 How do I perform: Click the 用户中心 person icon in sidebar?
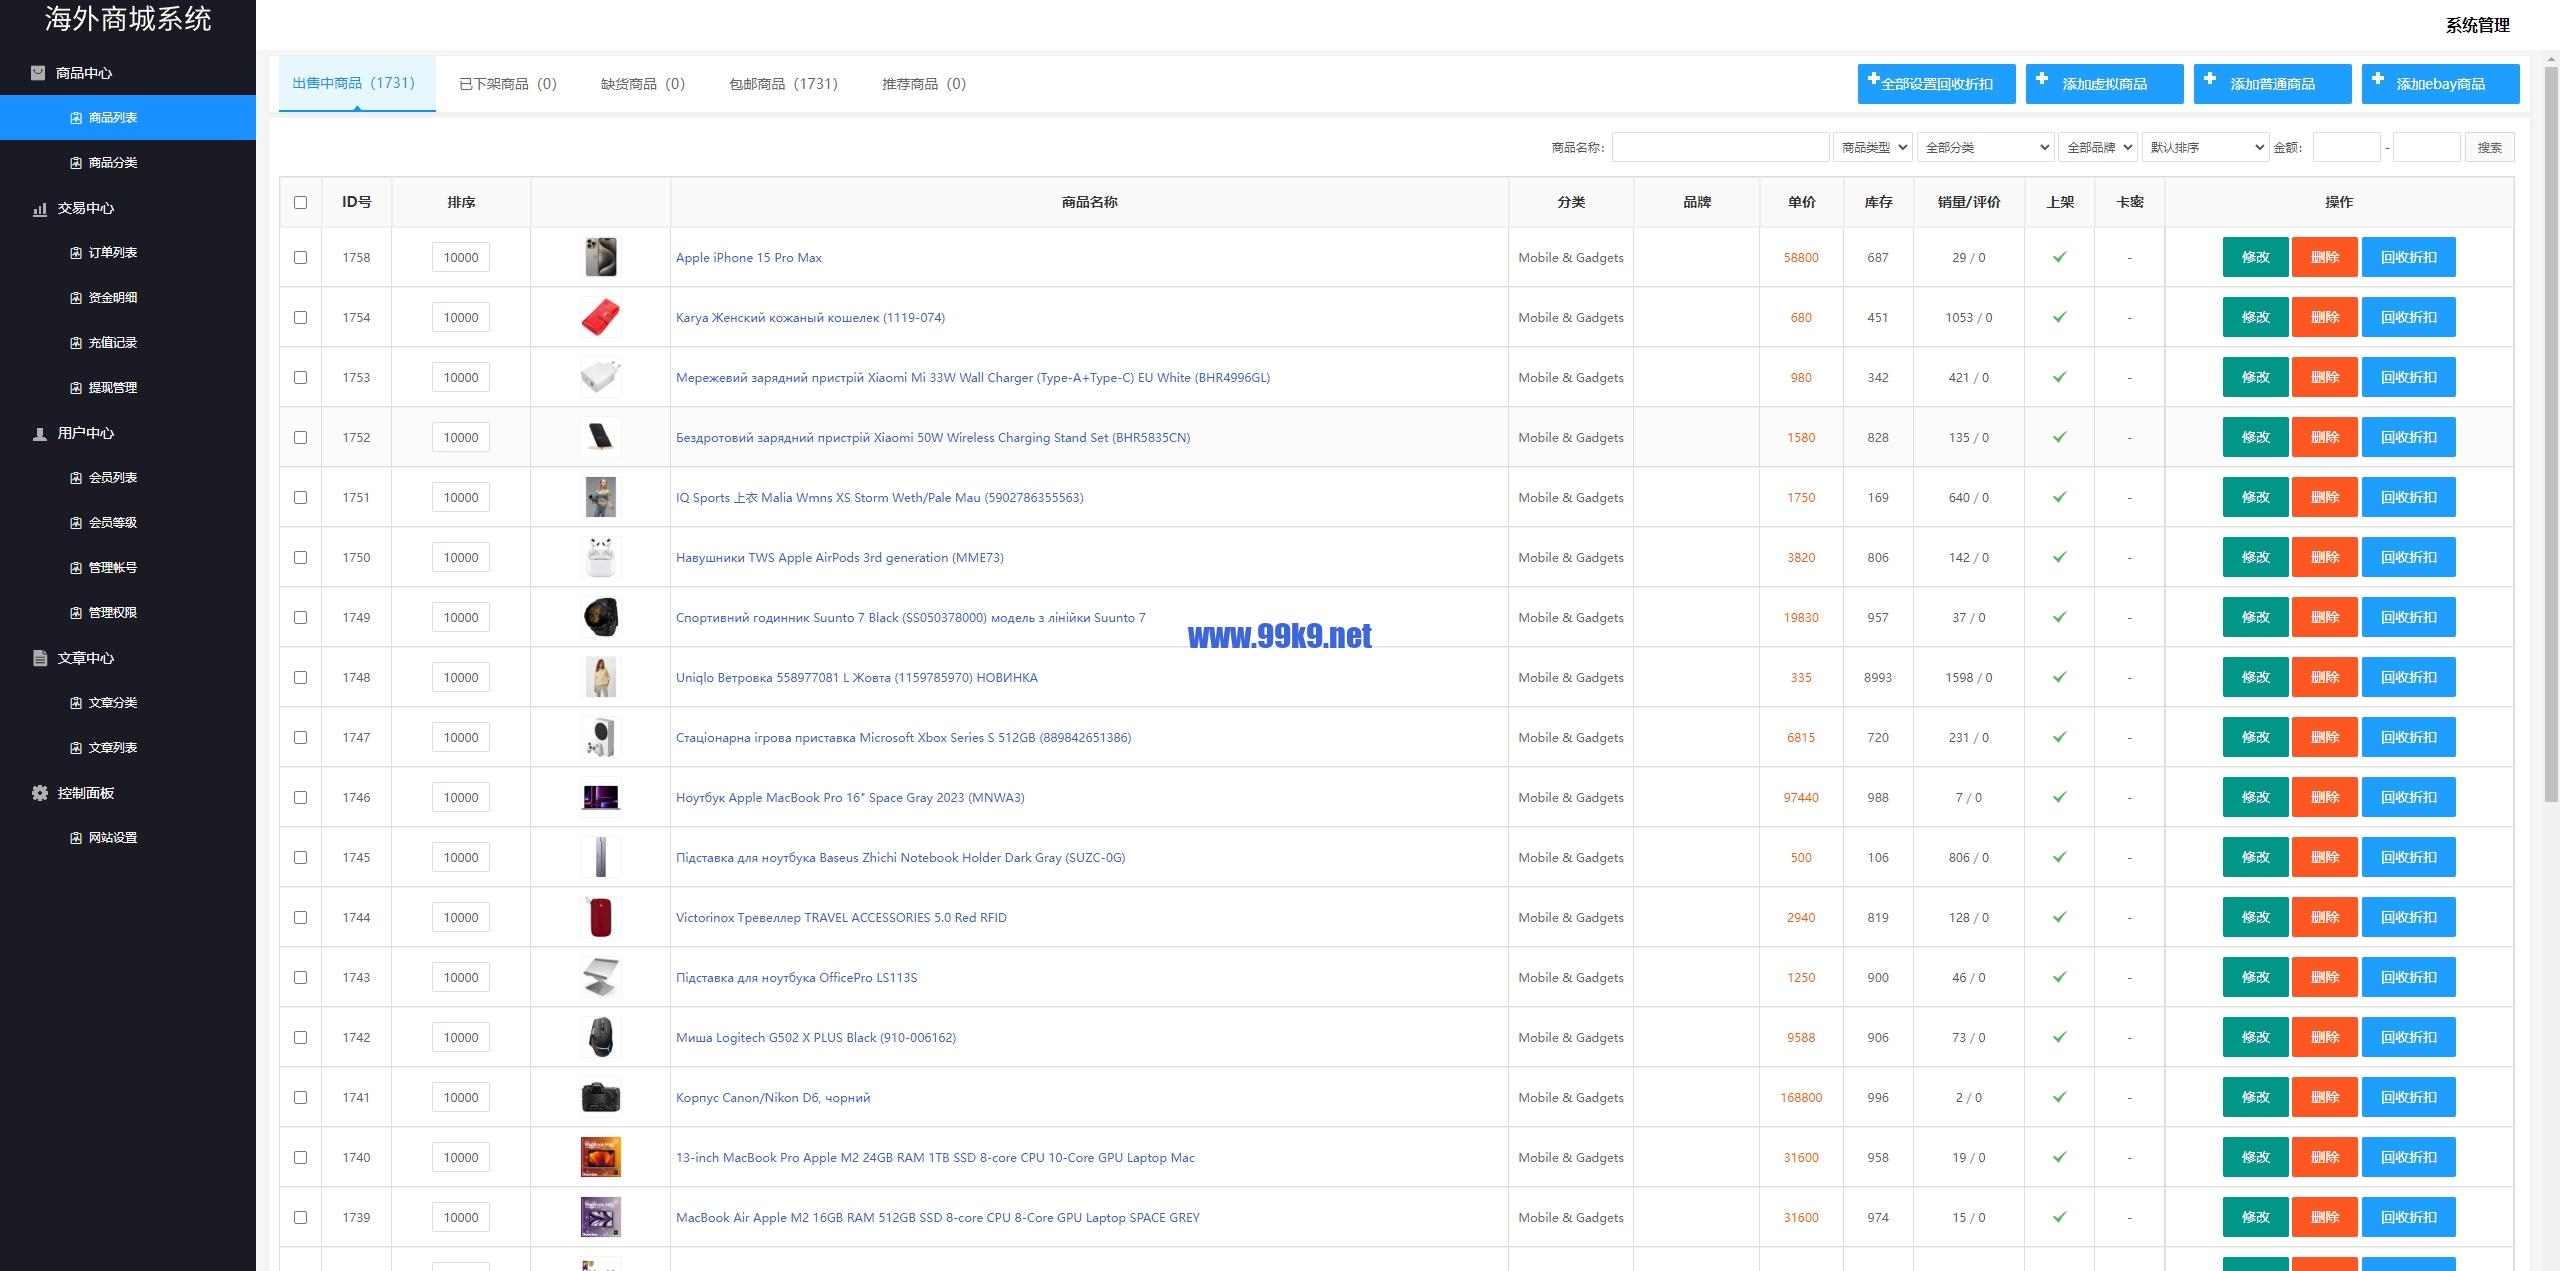point(40,433)
